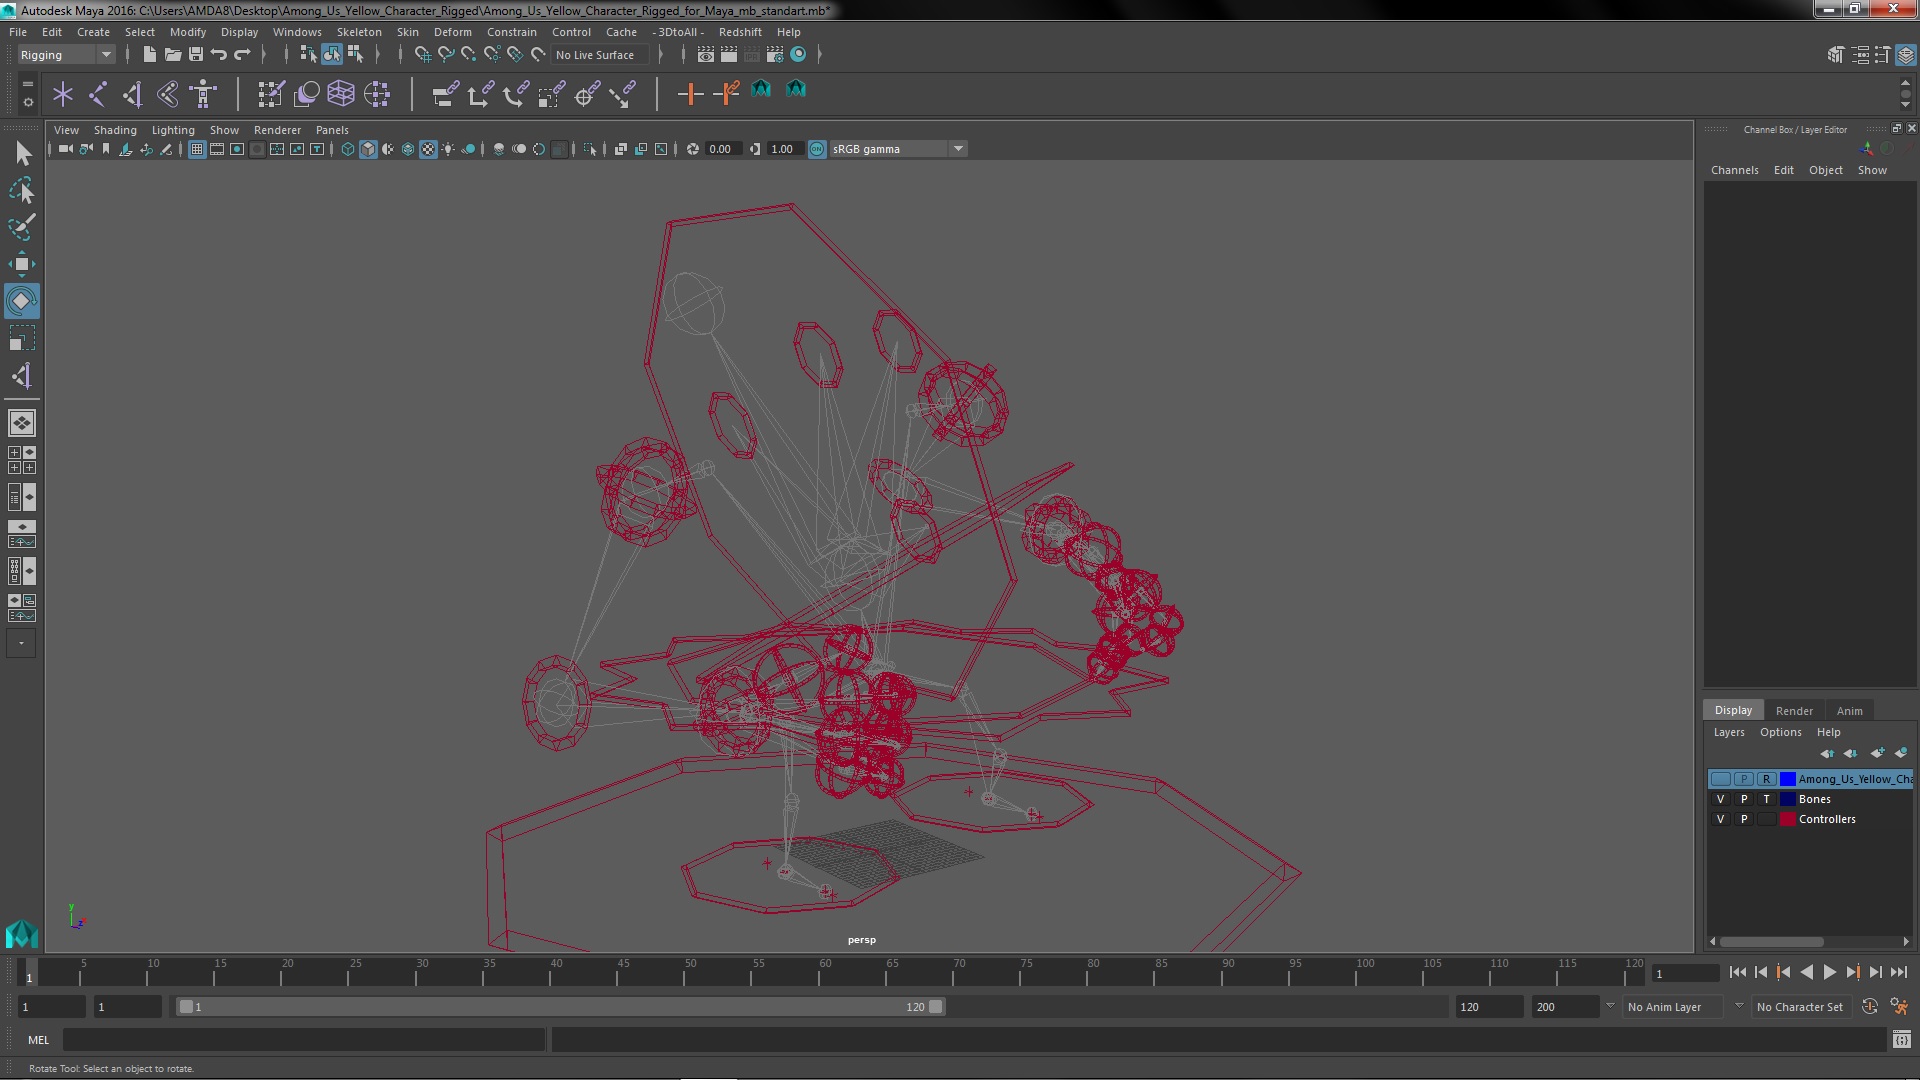Image resolution: width=1920 pixels, height=1080 pixels.
Task: Open the Layers menu in Layer Editor
Action: (x=1728, y=732)
